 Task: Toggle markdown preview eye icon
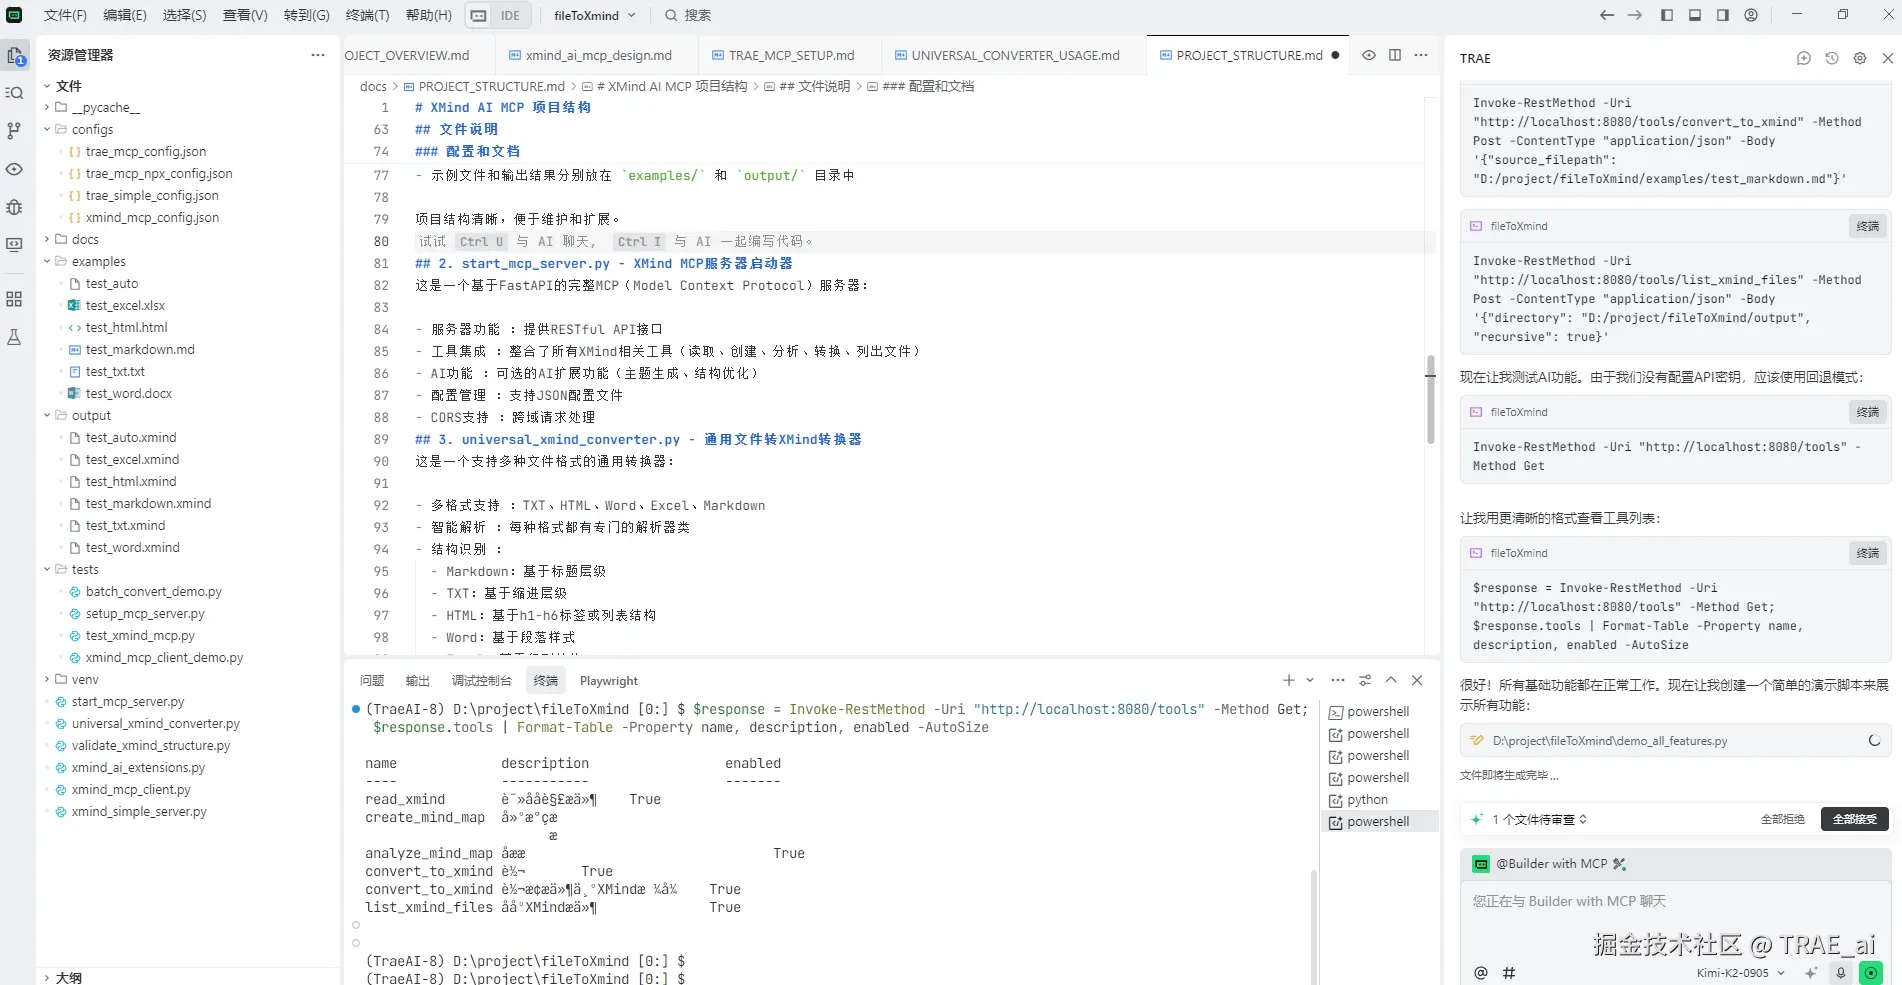1369,55
